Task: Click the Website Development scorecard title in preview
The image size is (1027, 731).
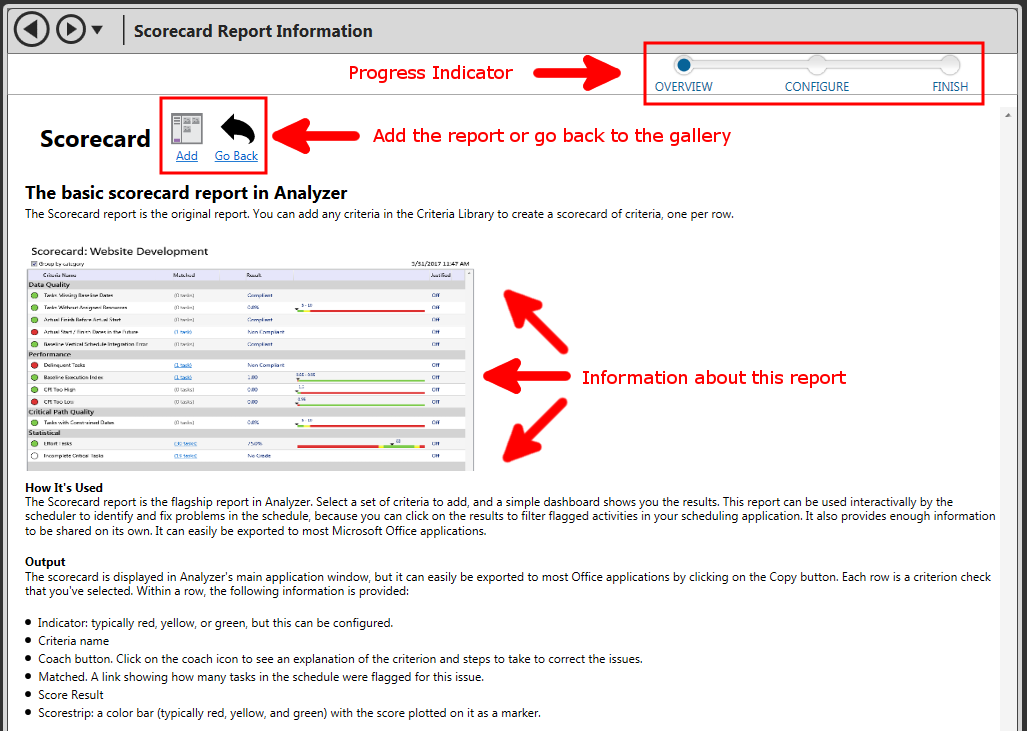Action: pos(119,251)
